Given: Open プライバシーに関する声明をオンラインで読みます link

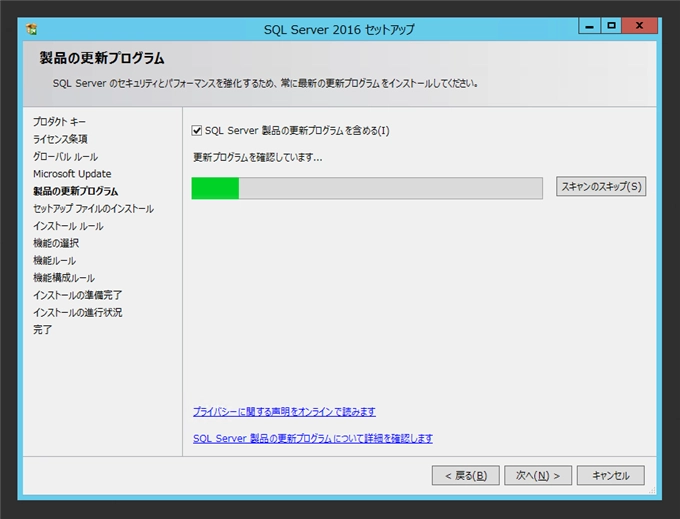Looking at the screenshot, I should [x=284, y=411].
